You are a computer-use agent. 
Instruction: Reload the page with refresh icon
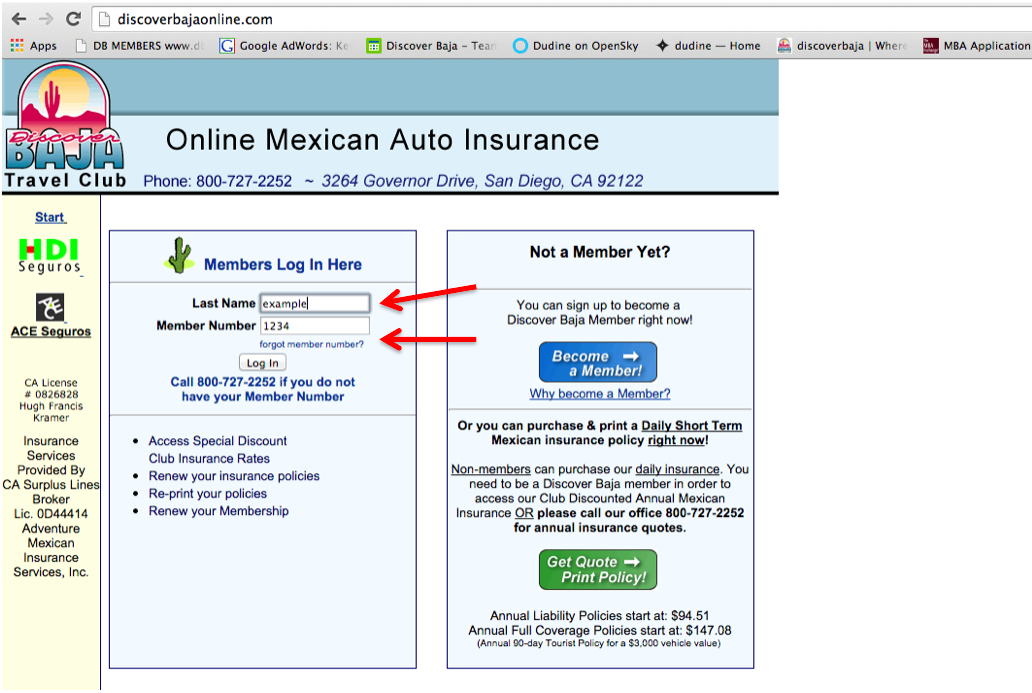[x=73, y=19]
